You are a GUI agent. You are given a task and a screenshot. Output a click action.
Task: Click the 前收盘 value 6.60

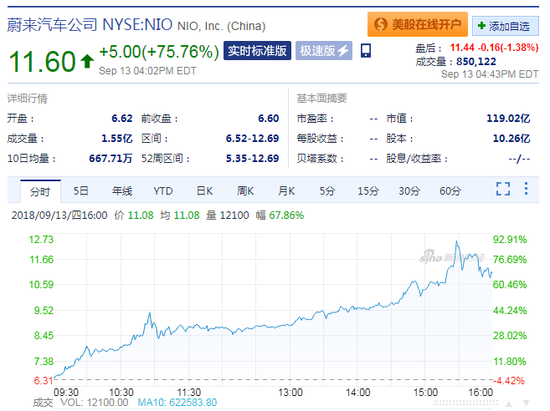click(x=269, y=119)
